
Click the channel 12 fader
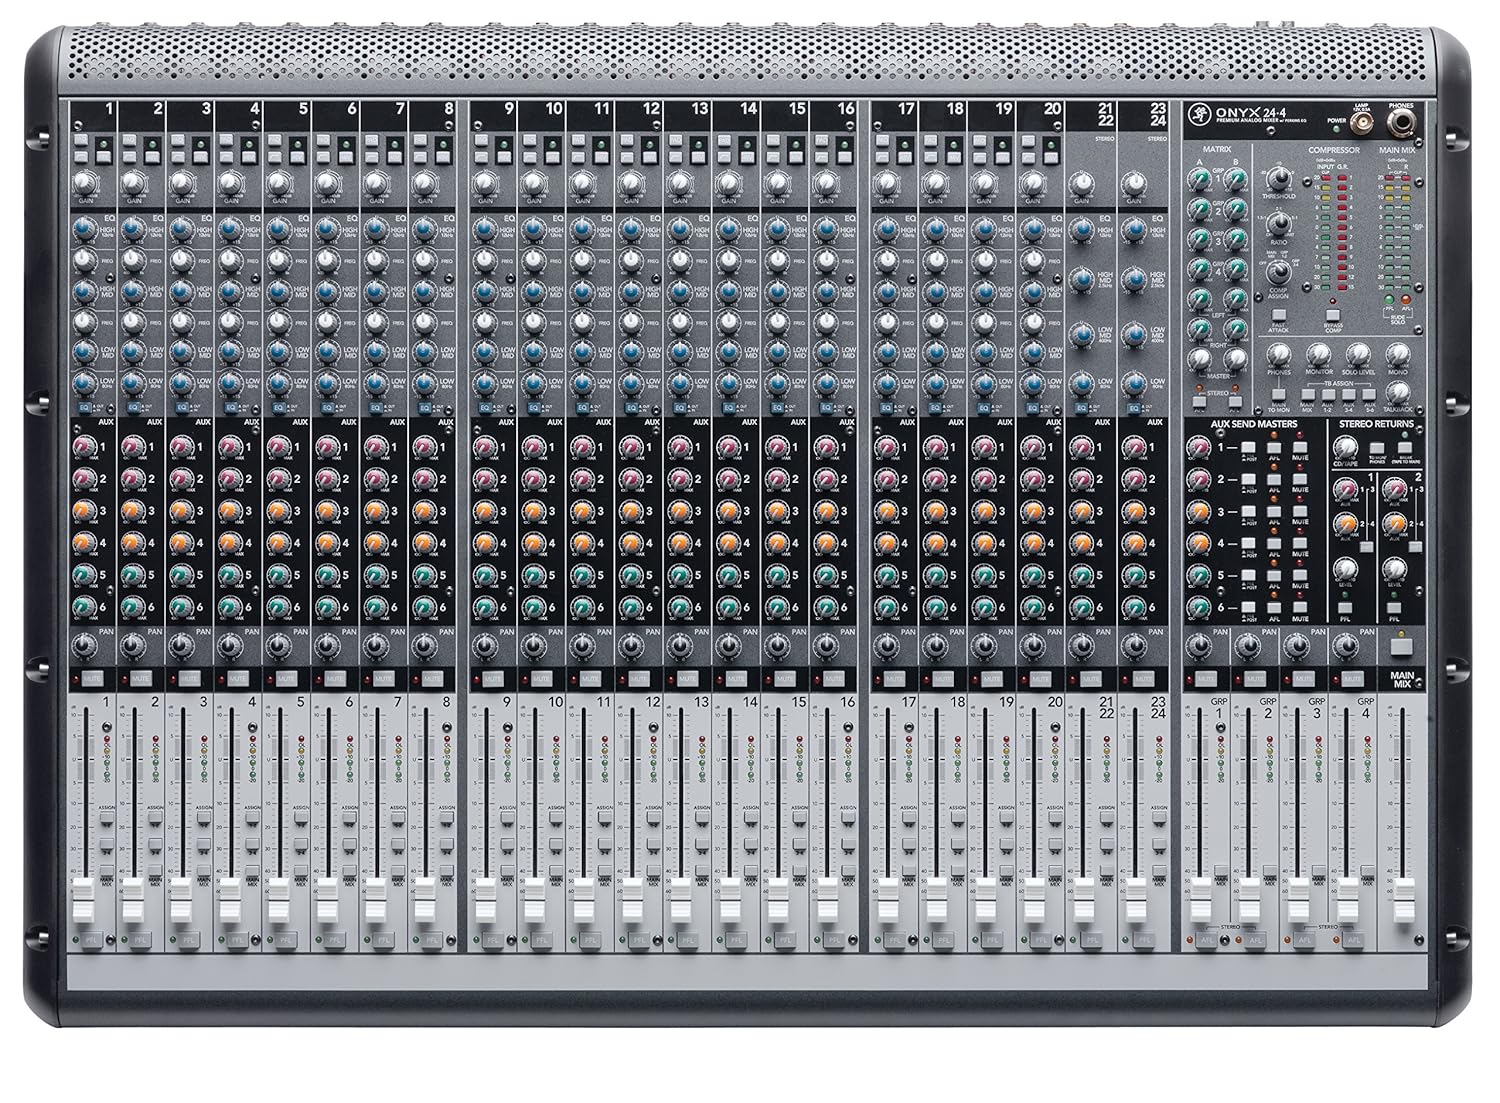coord(630,901)
